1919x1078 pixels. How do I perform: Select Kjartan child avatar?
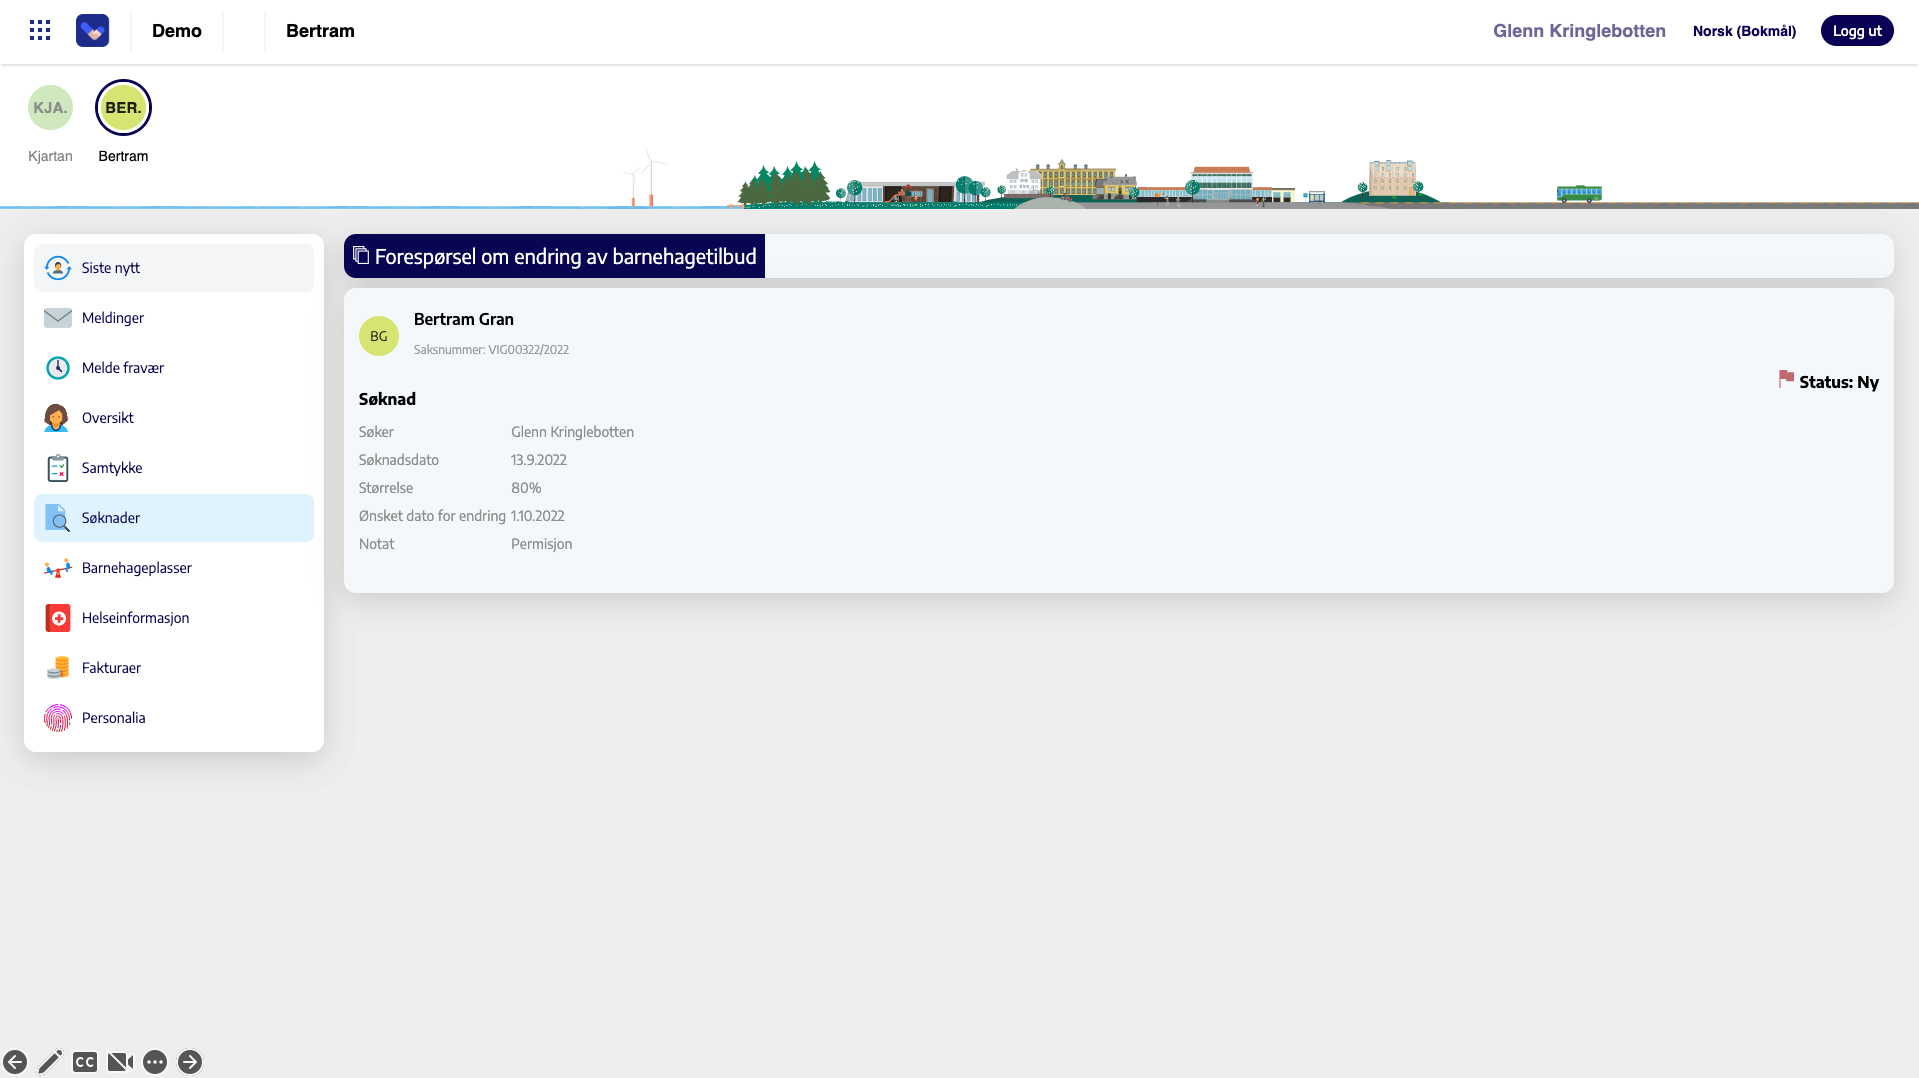tap(50, 108)
